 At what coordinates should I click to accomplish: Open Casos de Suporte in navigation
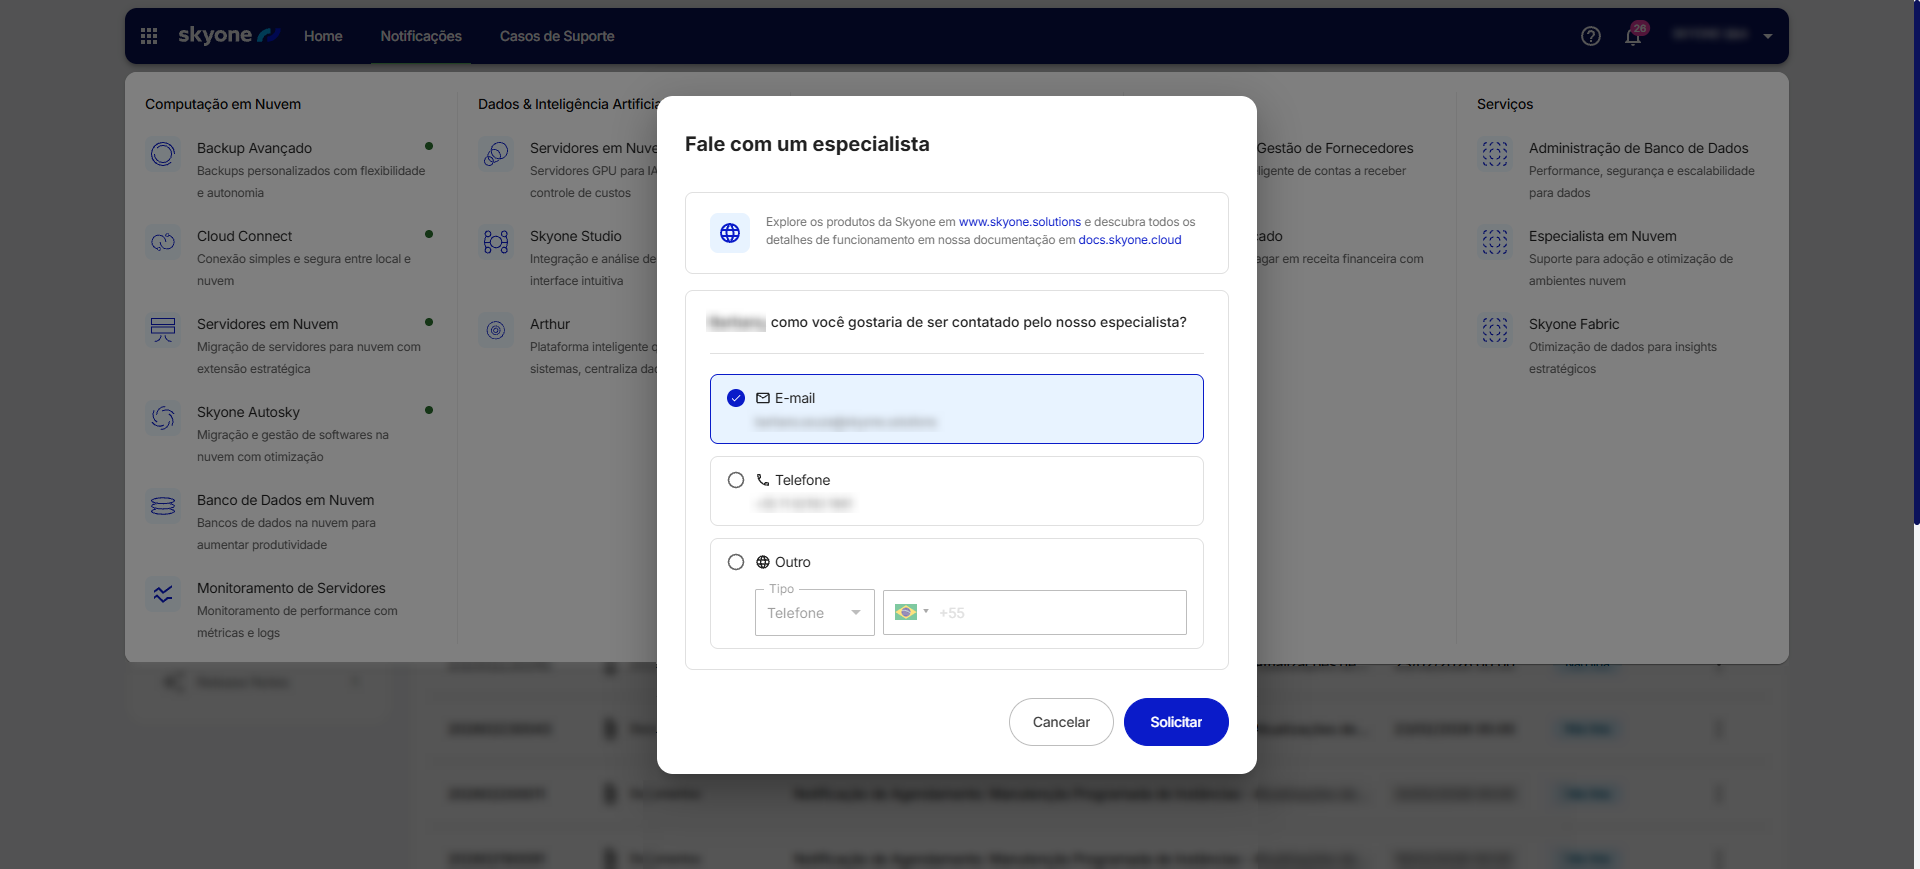tap(557, 36)
